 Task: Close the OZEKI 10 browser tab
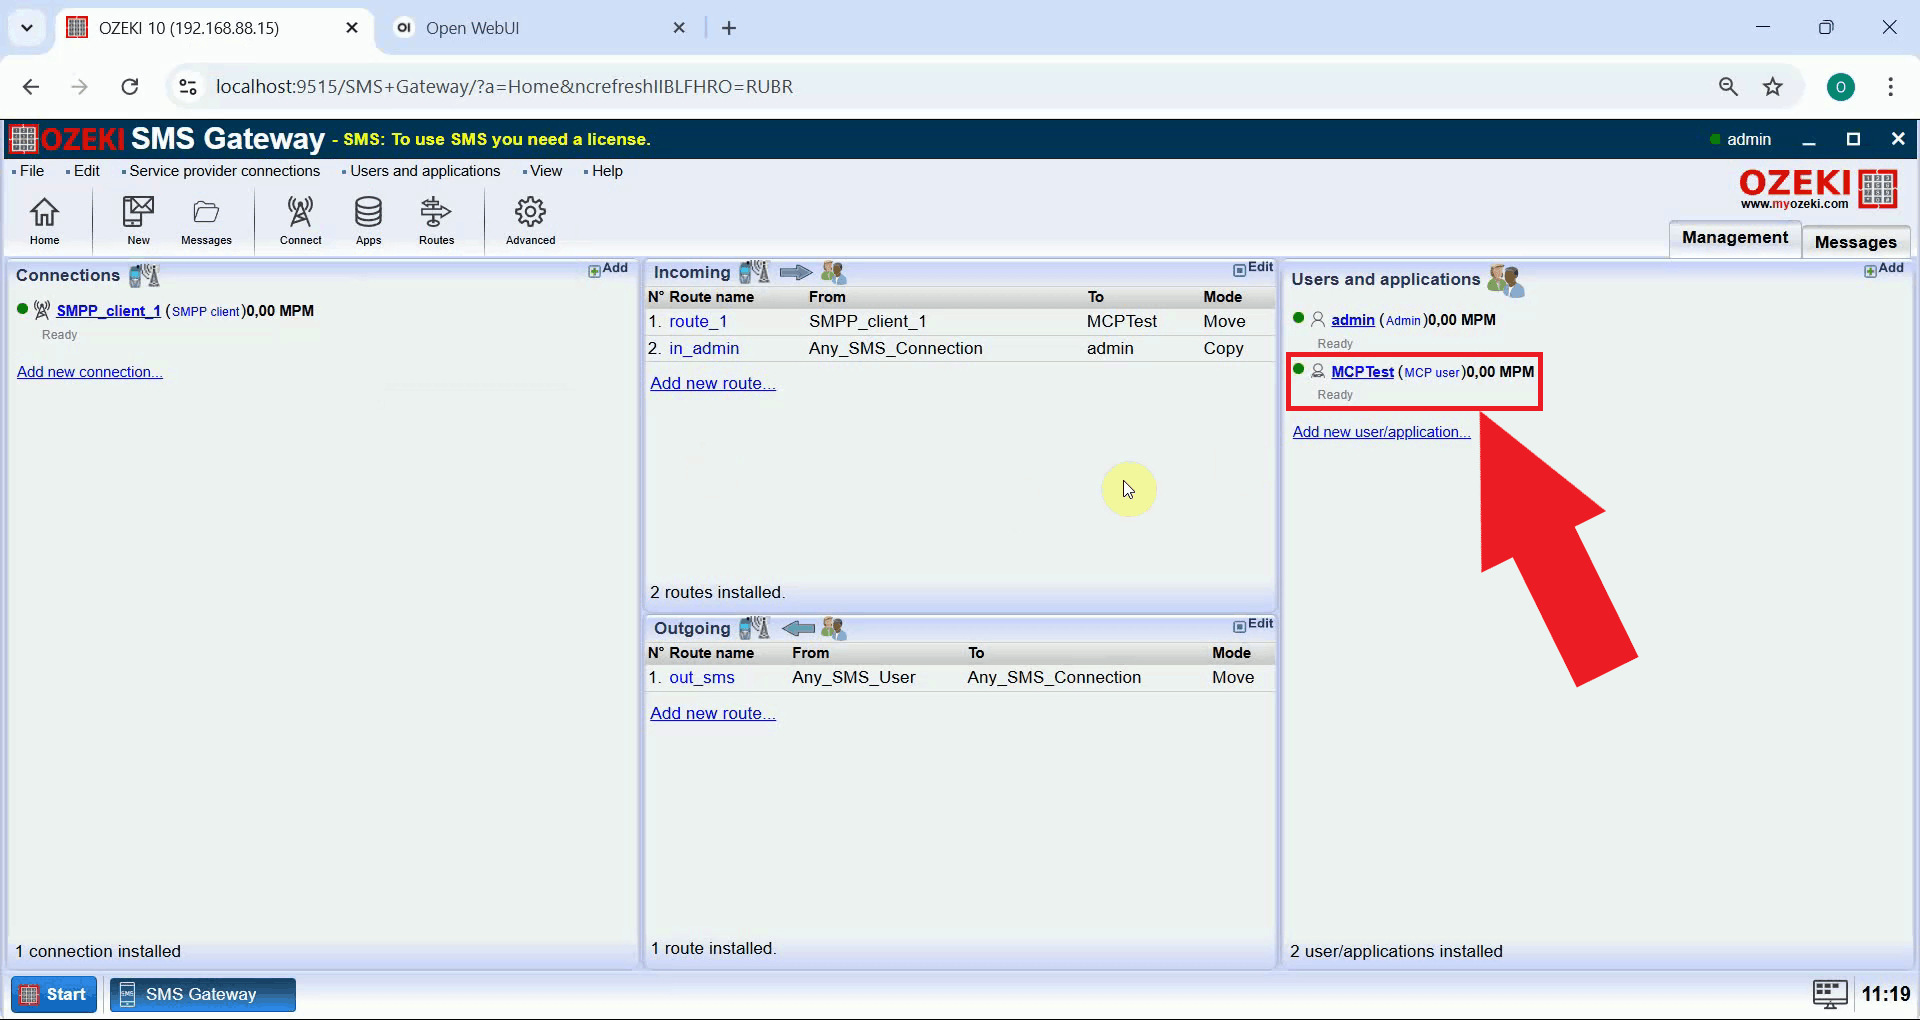pos(352,28)
